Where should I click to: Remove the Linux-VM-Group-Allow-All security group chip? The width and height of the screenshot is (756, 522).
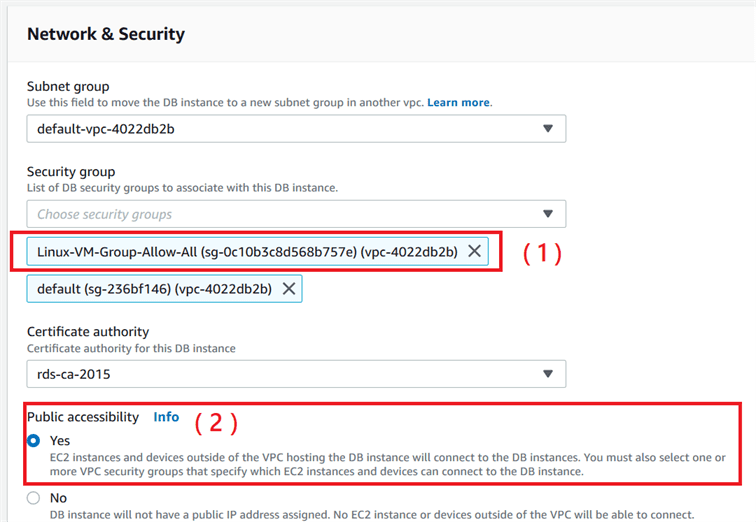[474, 251]
